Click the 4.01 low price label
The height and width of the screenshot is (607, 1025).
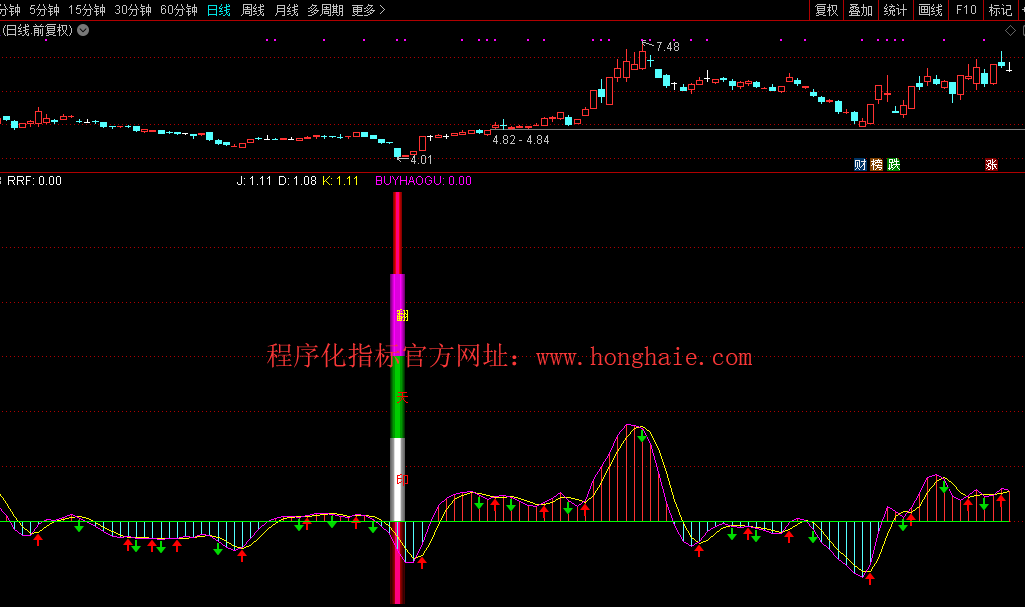[421, 160]
